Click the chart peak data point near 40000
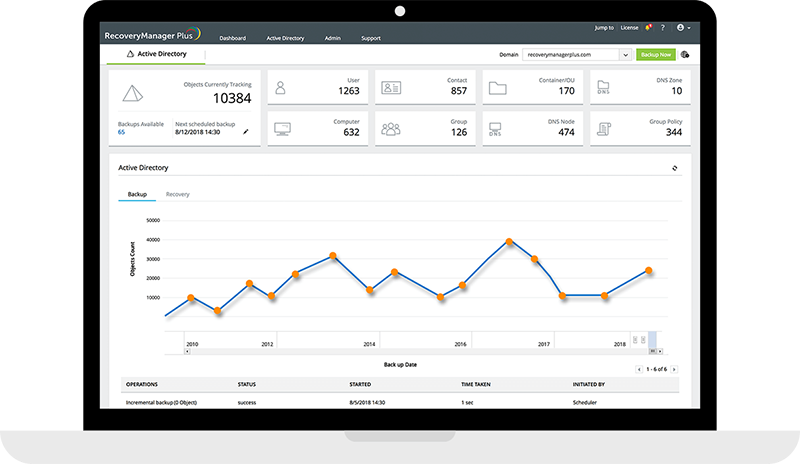The height and width of the screenshot is (464, 800). point(509,241)
